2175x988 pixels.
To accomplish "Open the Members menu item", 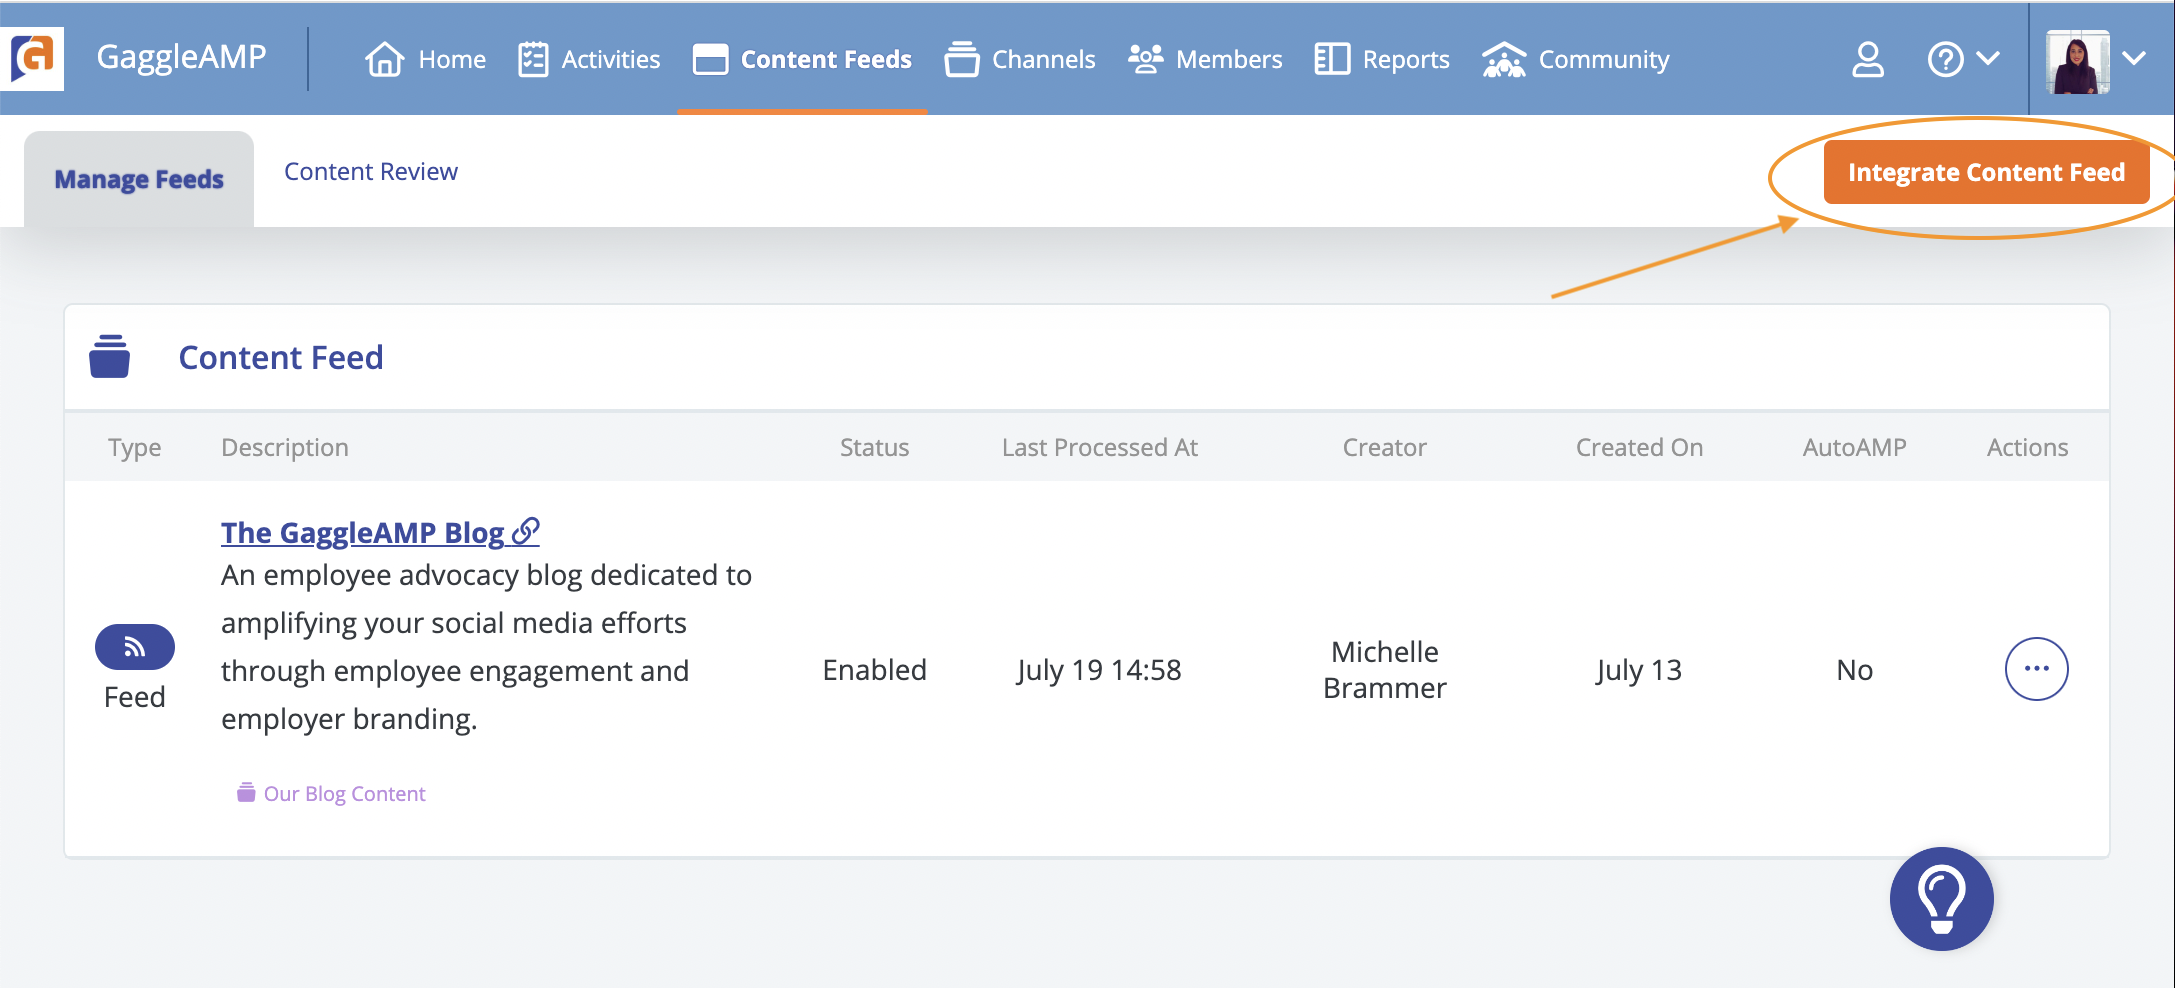I will click(x=1205, y=60).
